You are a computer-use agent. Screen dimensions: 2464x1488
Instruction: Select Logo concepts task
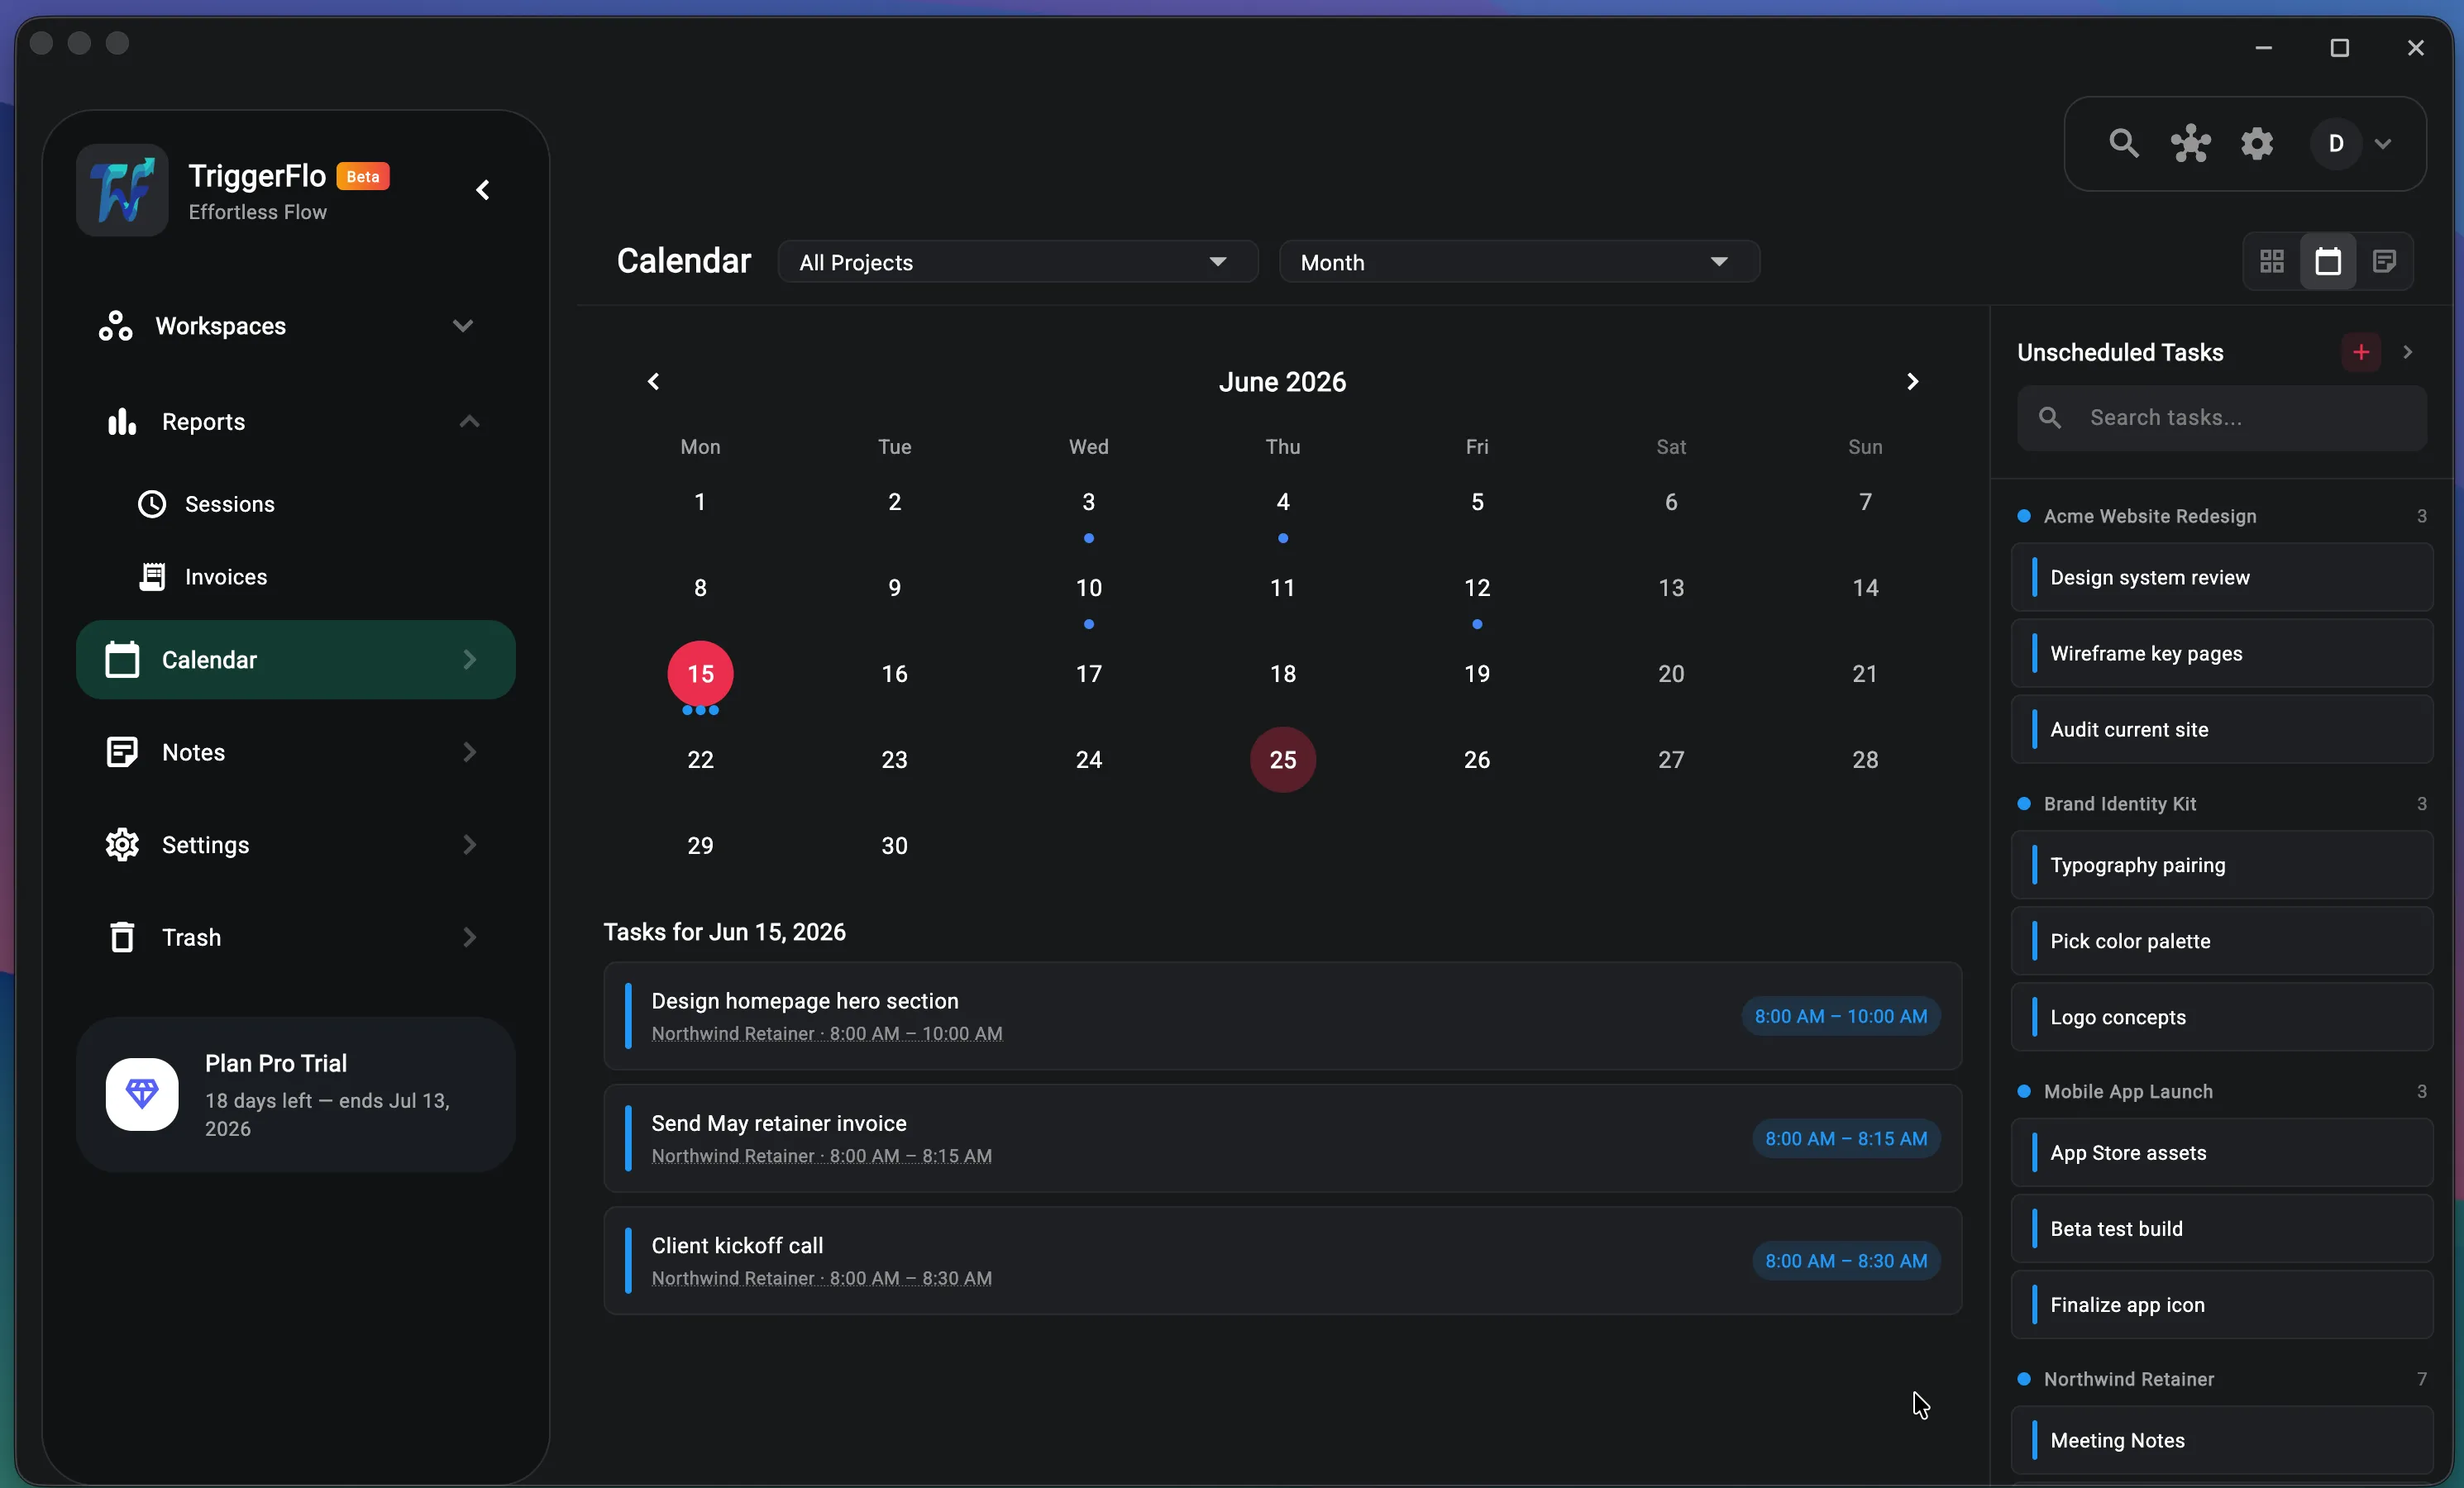(x=2222, y=1017)
